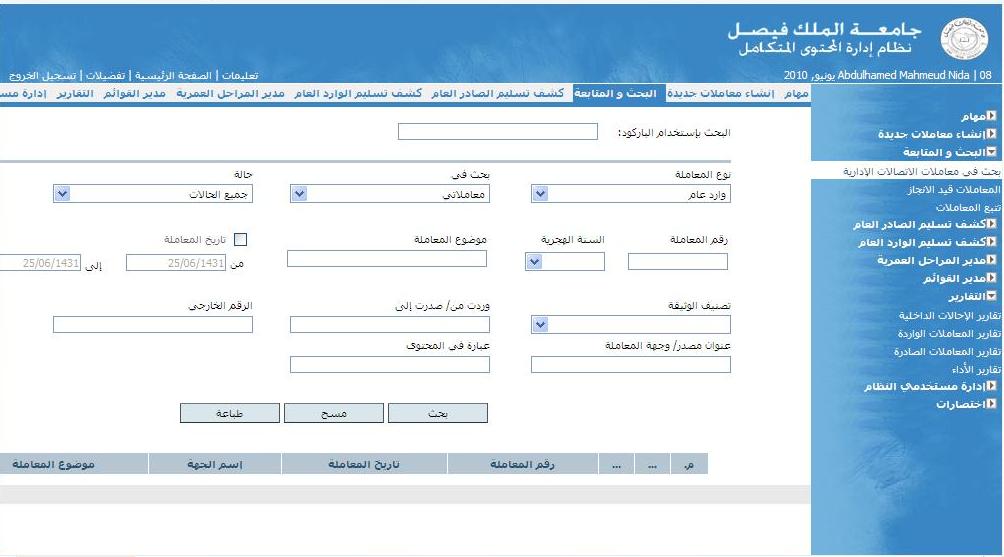Expand كشف تسليم الصادر العام in sidebar
Image resolution: width=1004 pixels, height=557 pixels.
[x=991, y=224]
